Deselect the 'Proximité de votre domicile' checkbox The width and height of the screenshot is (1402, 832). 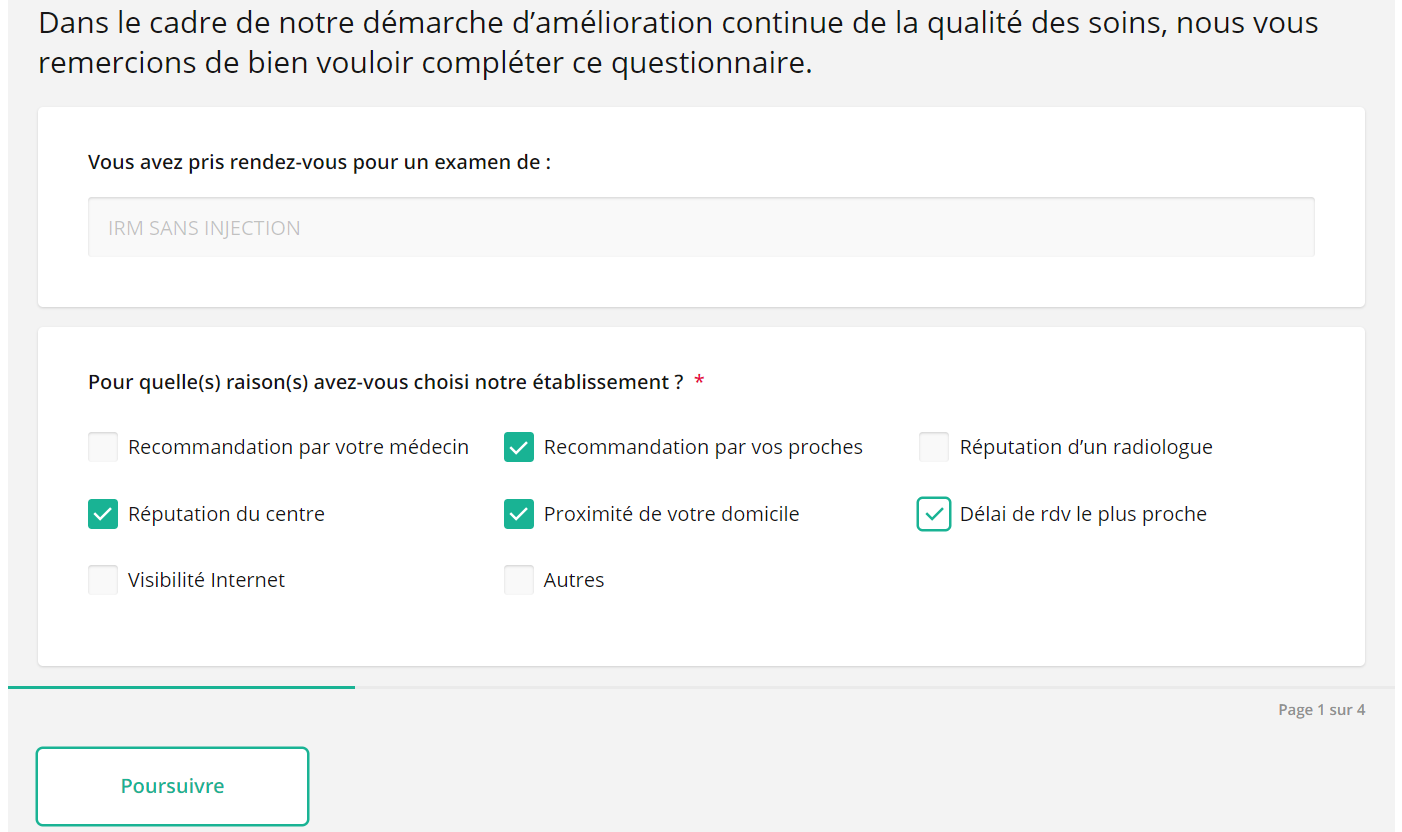tap(519, 514)
